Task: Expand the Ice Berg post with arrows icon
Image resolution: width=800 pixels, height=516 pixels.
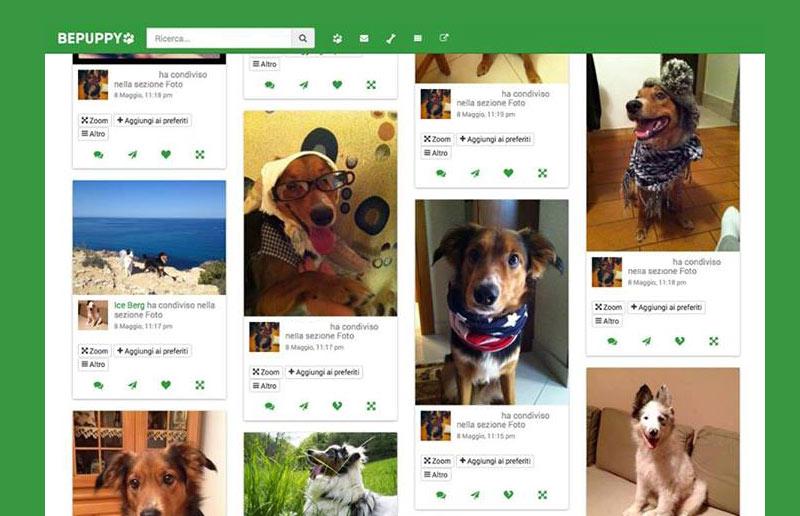Action: [x=200, y=385]
